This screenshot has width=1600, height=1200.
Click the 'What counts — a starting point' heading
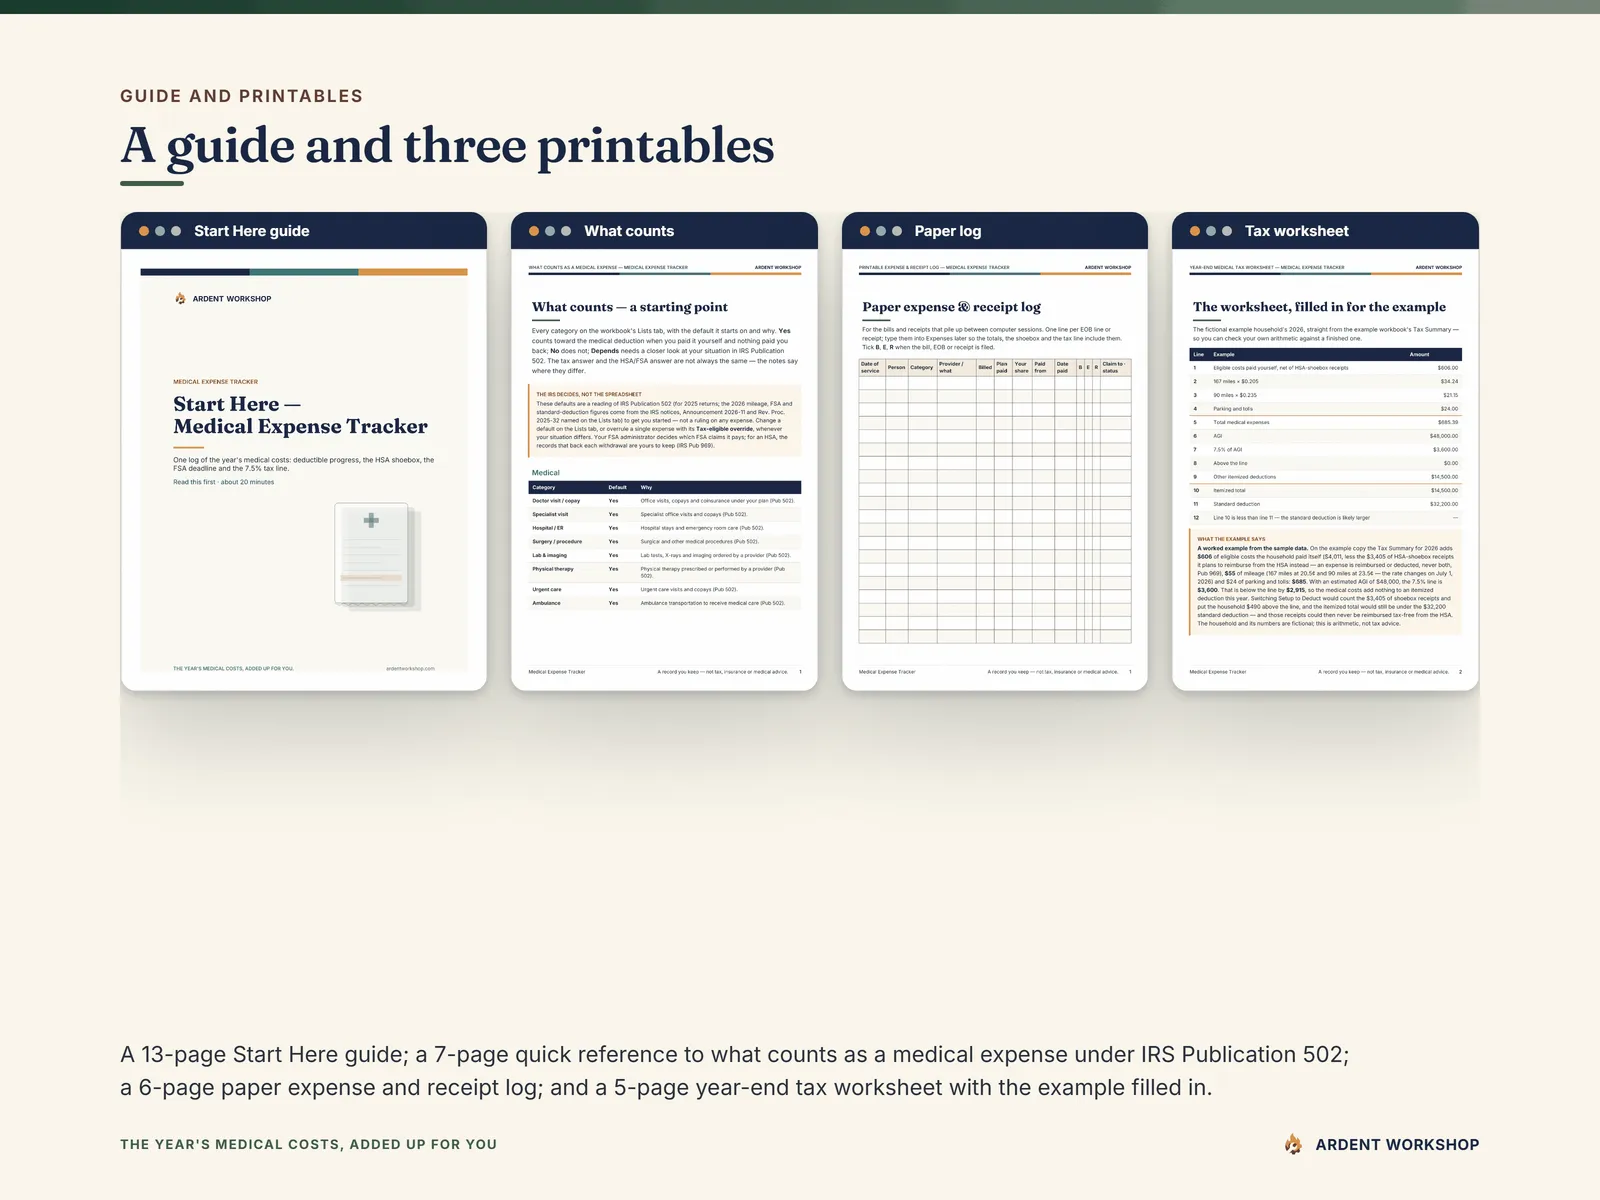point(630,307)
